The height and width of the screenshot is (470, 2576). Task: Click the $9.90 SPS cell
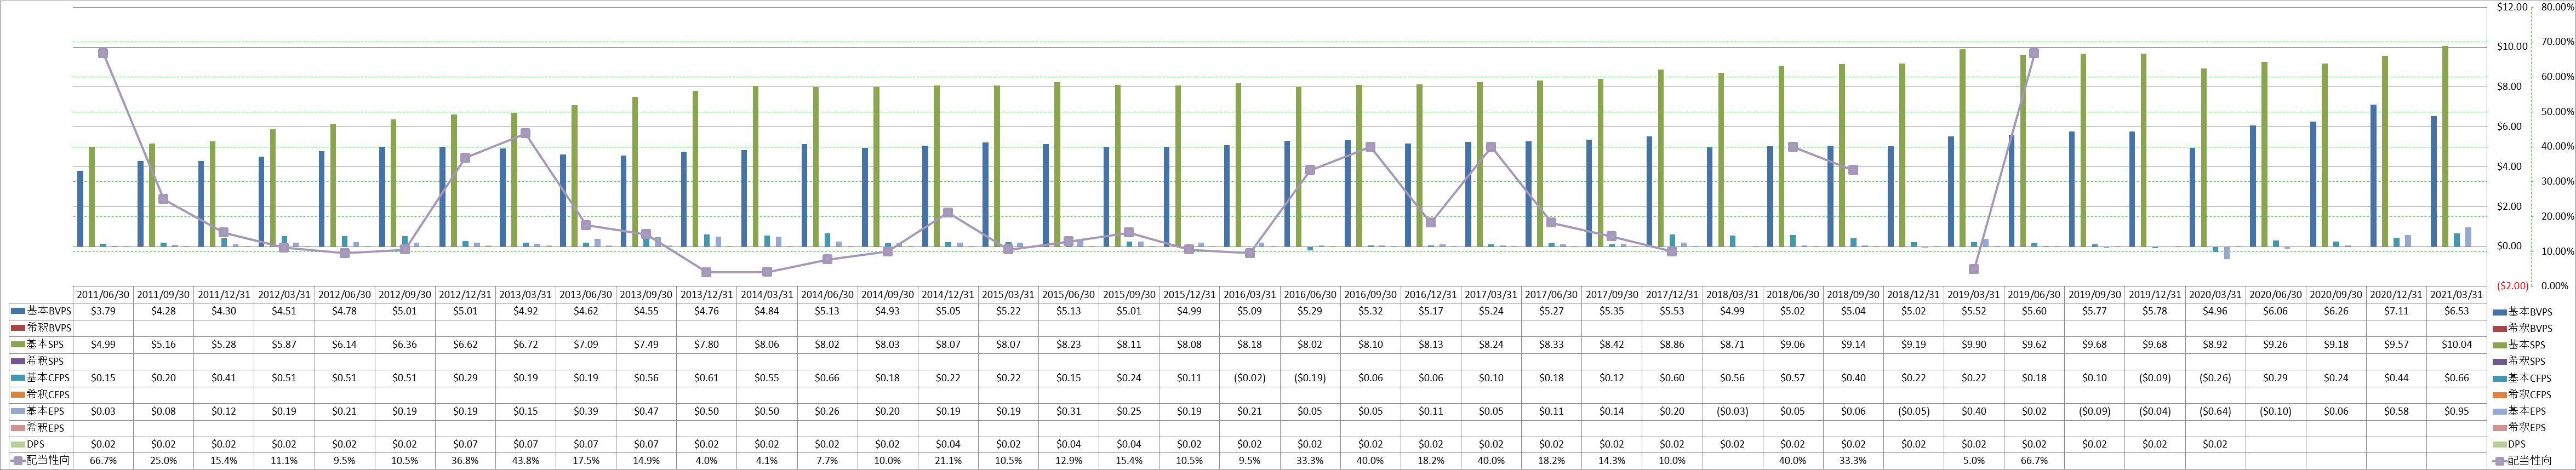pyautogui.click(x=1973, y=344)
